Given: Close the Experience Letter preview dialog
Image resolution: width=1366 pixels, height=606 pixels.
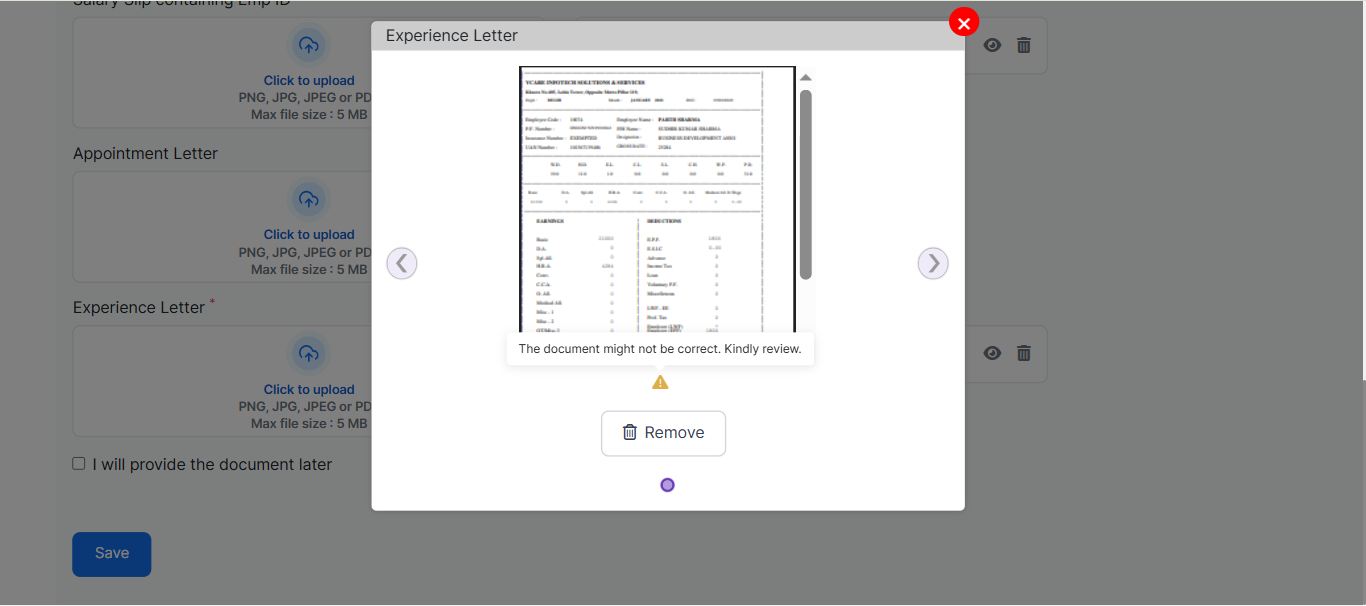Looking at the screenshot, I should (x=964, y=22).
